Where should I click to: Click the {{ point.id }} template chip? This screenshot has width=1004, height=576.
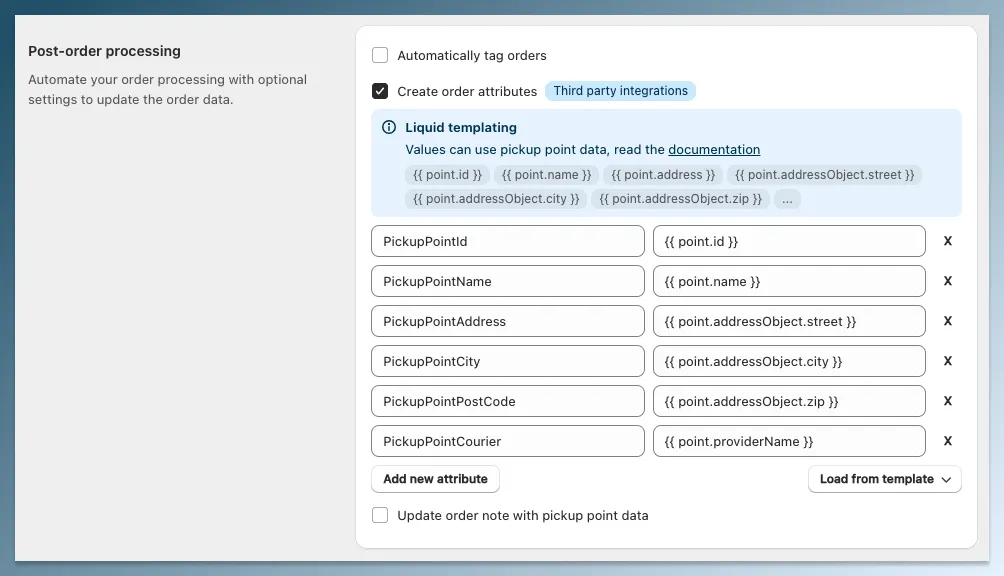click(x=448, y=175)
